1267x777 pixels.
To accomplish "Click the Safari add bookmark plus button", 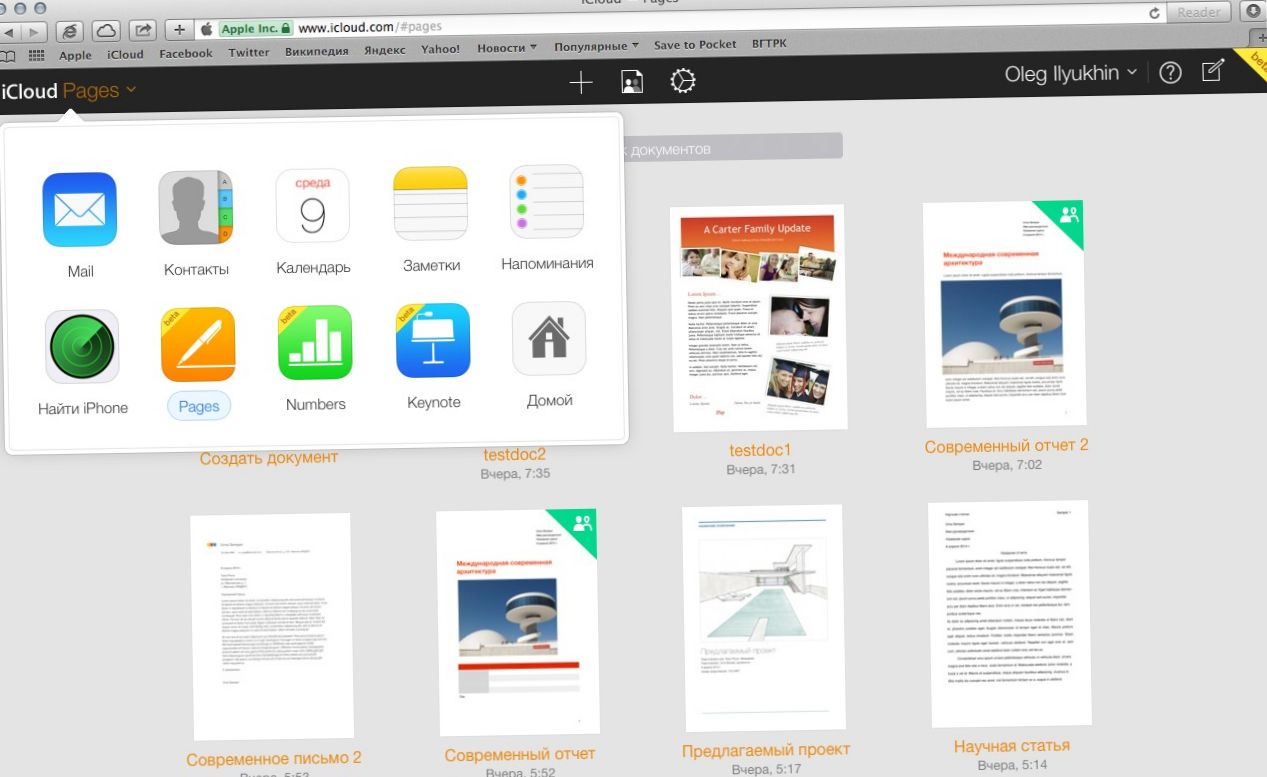I will (179, 29).
